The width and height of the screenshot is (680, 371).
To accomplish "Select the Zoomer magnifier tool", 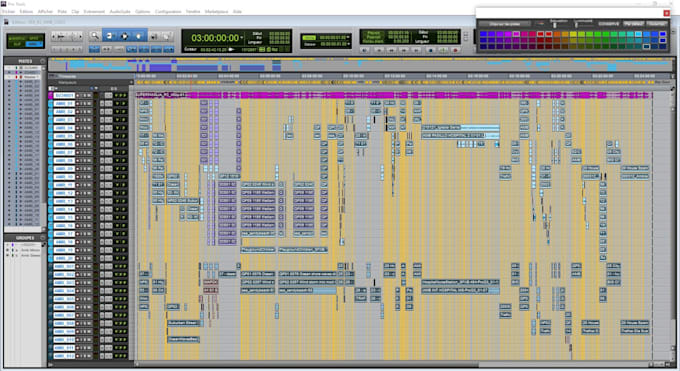I will point(95,36).
